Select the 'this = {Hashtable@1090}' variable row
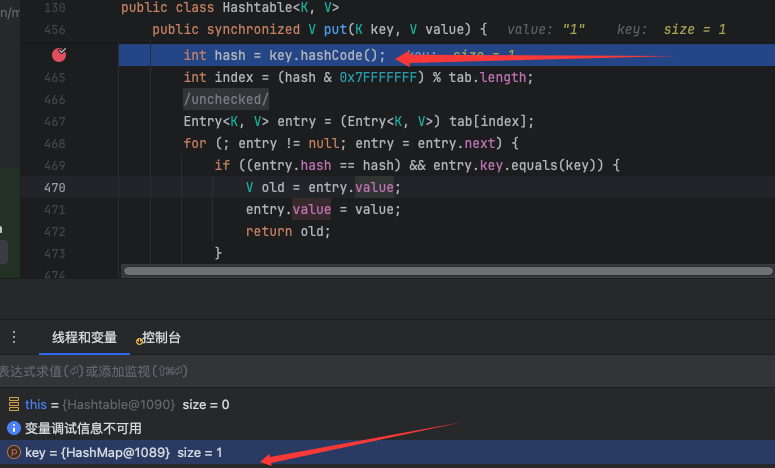775x468 pixels. (x=388, y=405)
